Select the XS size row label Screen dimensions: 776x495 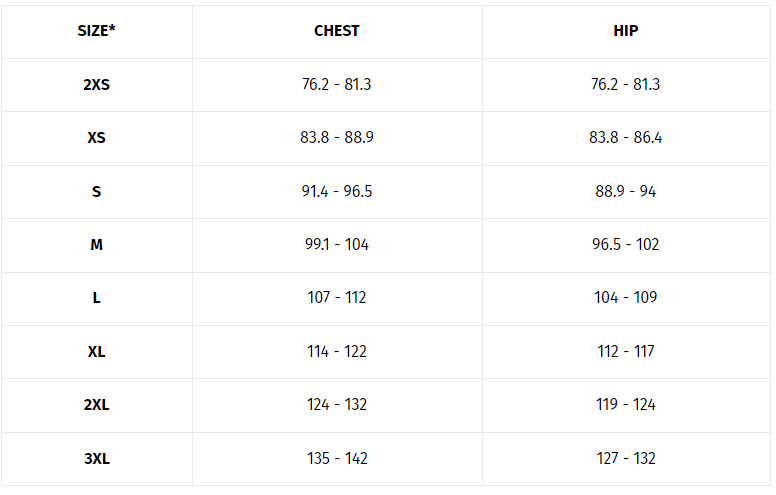[x=96, y=138]
